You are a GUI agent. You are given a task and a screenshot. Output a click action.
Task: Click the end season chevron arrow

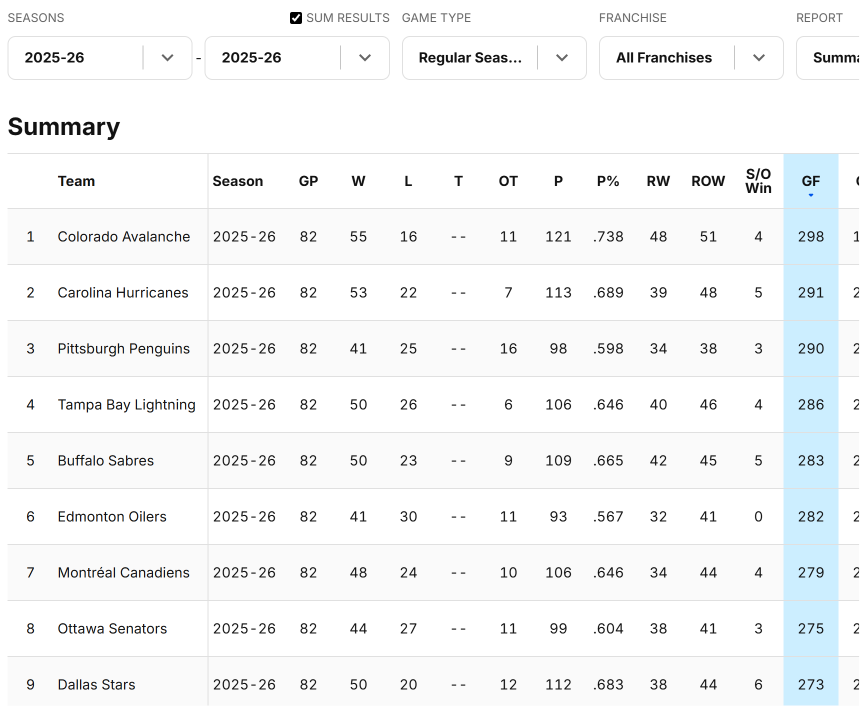click(365, 58)
